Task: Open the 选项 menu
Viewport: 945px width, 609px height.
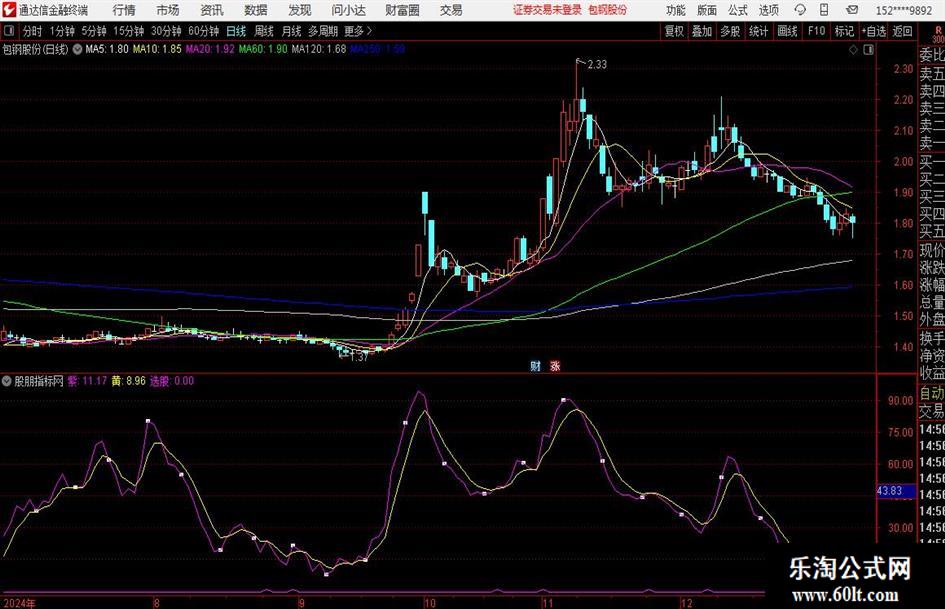Action: pos(768,10)
